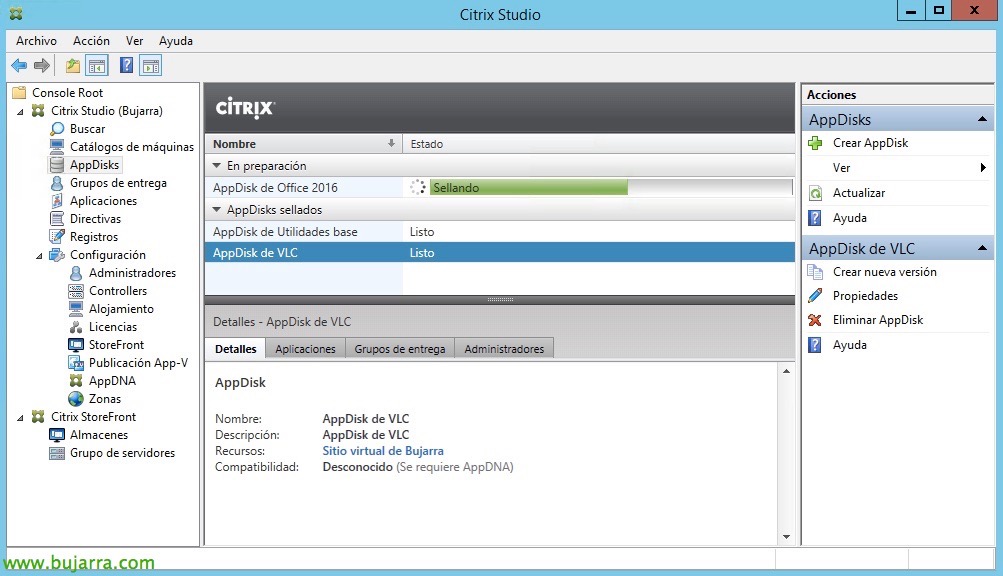Collapse AppDisk de VLC actions section
The image size is (1003, 576).
pos(982,248)
